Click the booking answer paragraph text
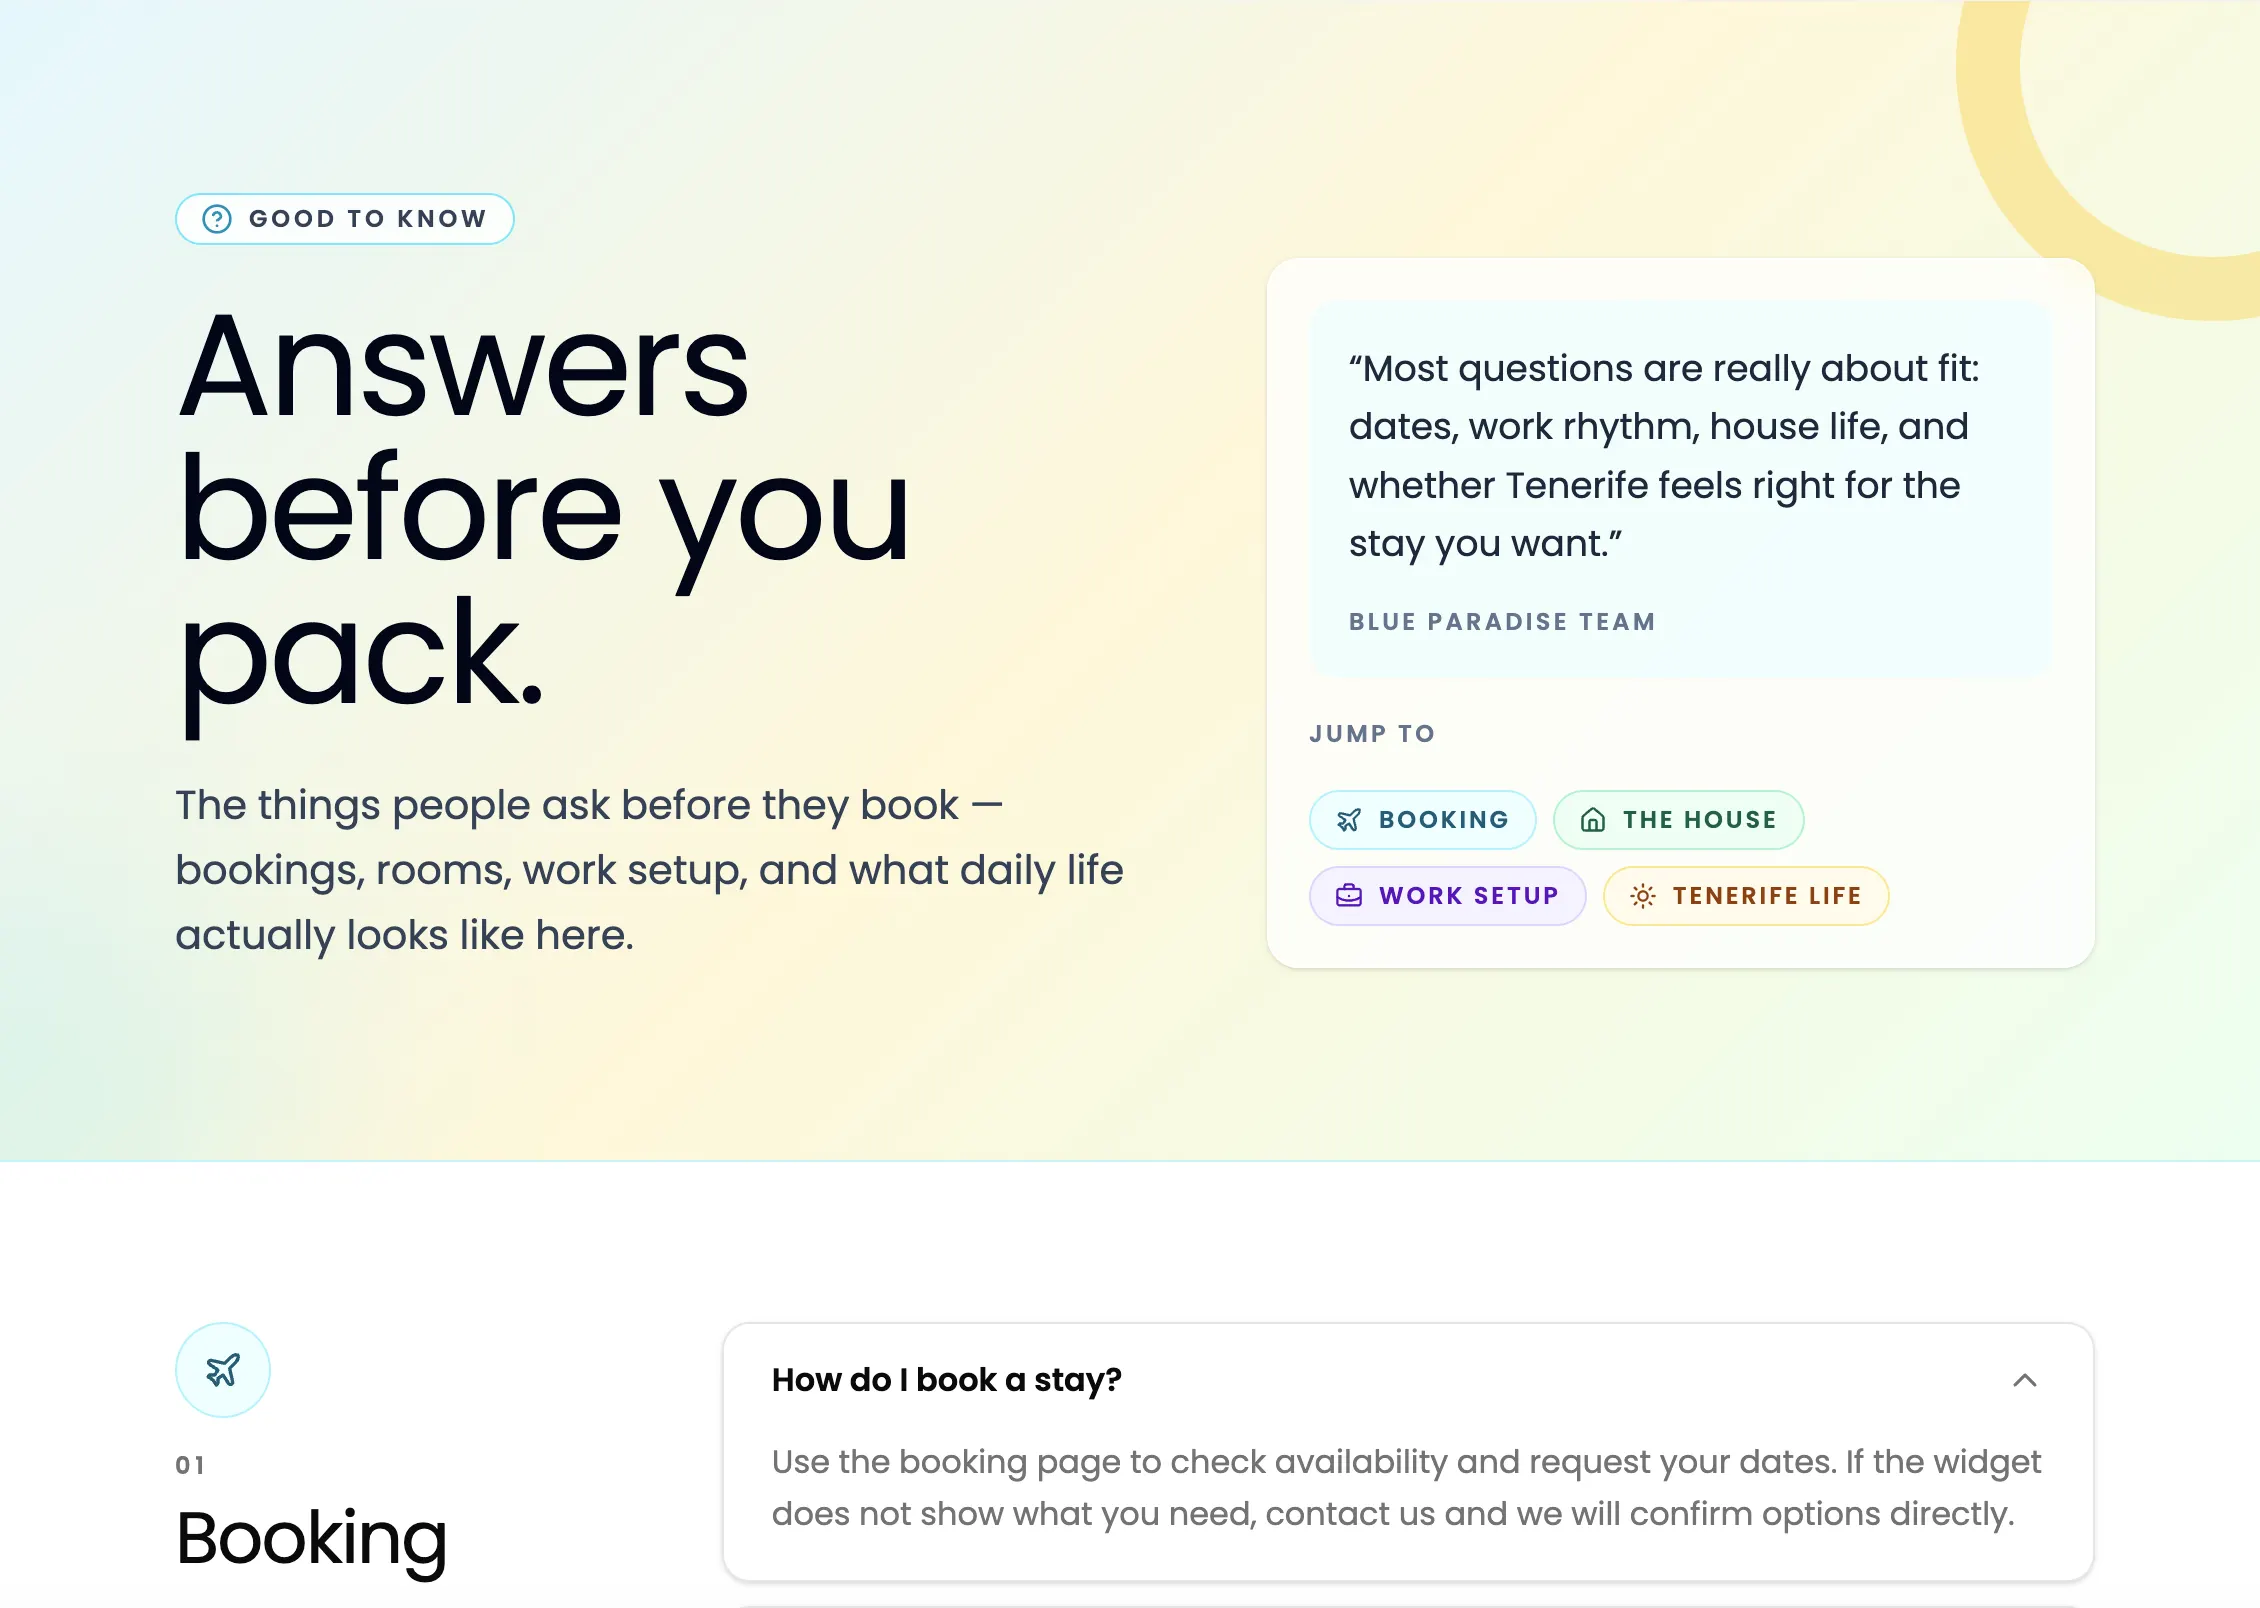Viewport: 2260px width, 1608px height. (x=1405, y=1488)
